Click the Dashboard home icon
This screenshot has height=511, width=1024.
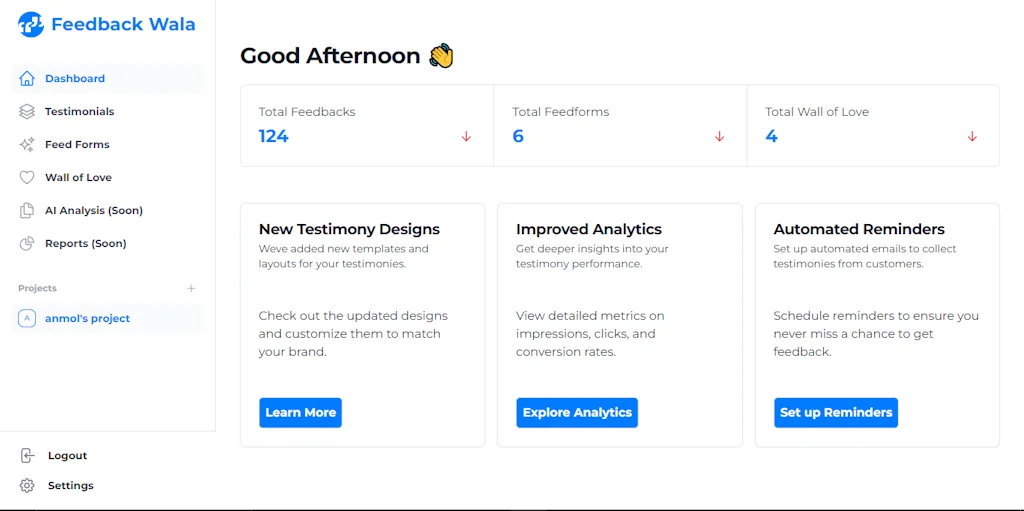[x=27, y=78]
